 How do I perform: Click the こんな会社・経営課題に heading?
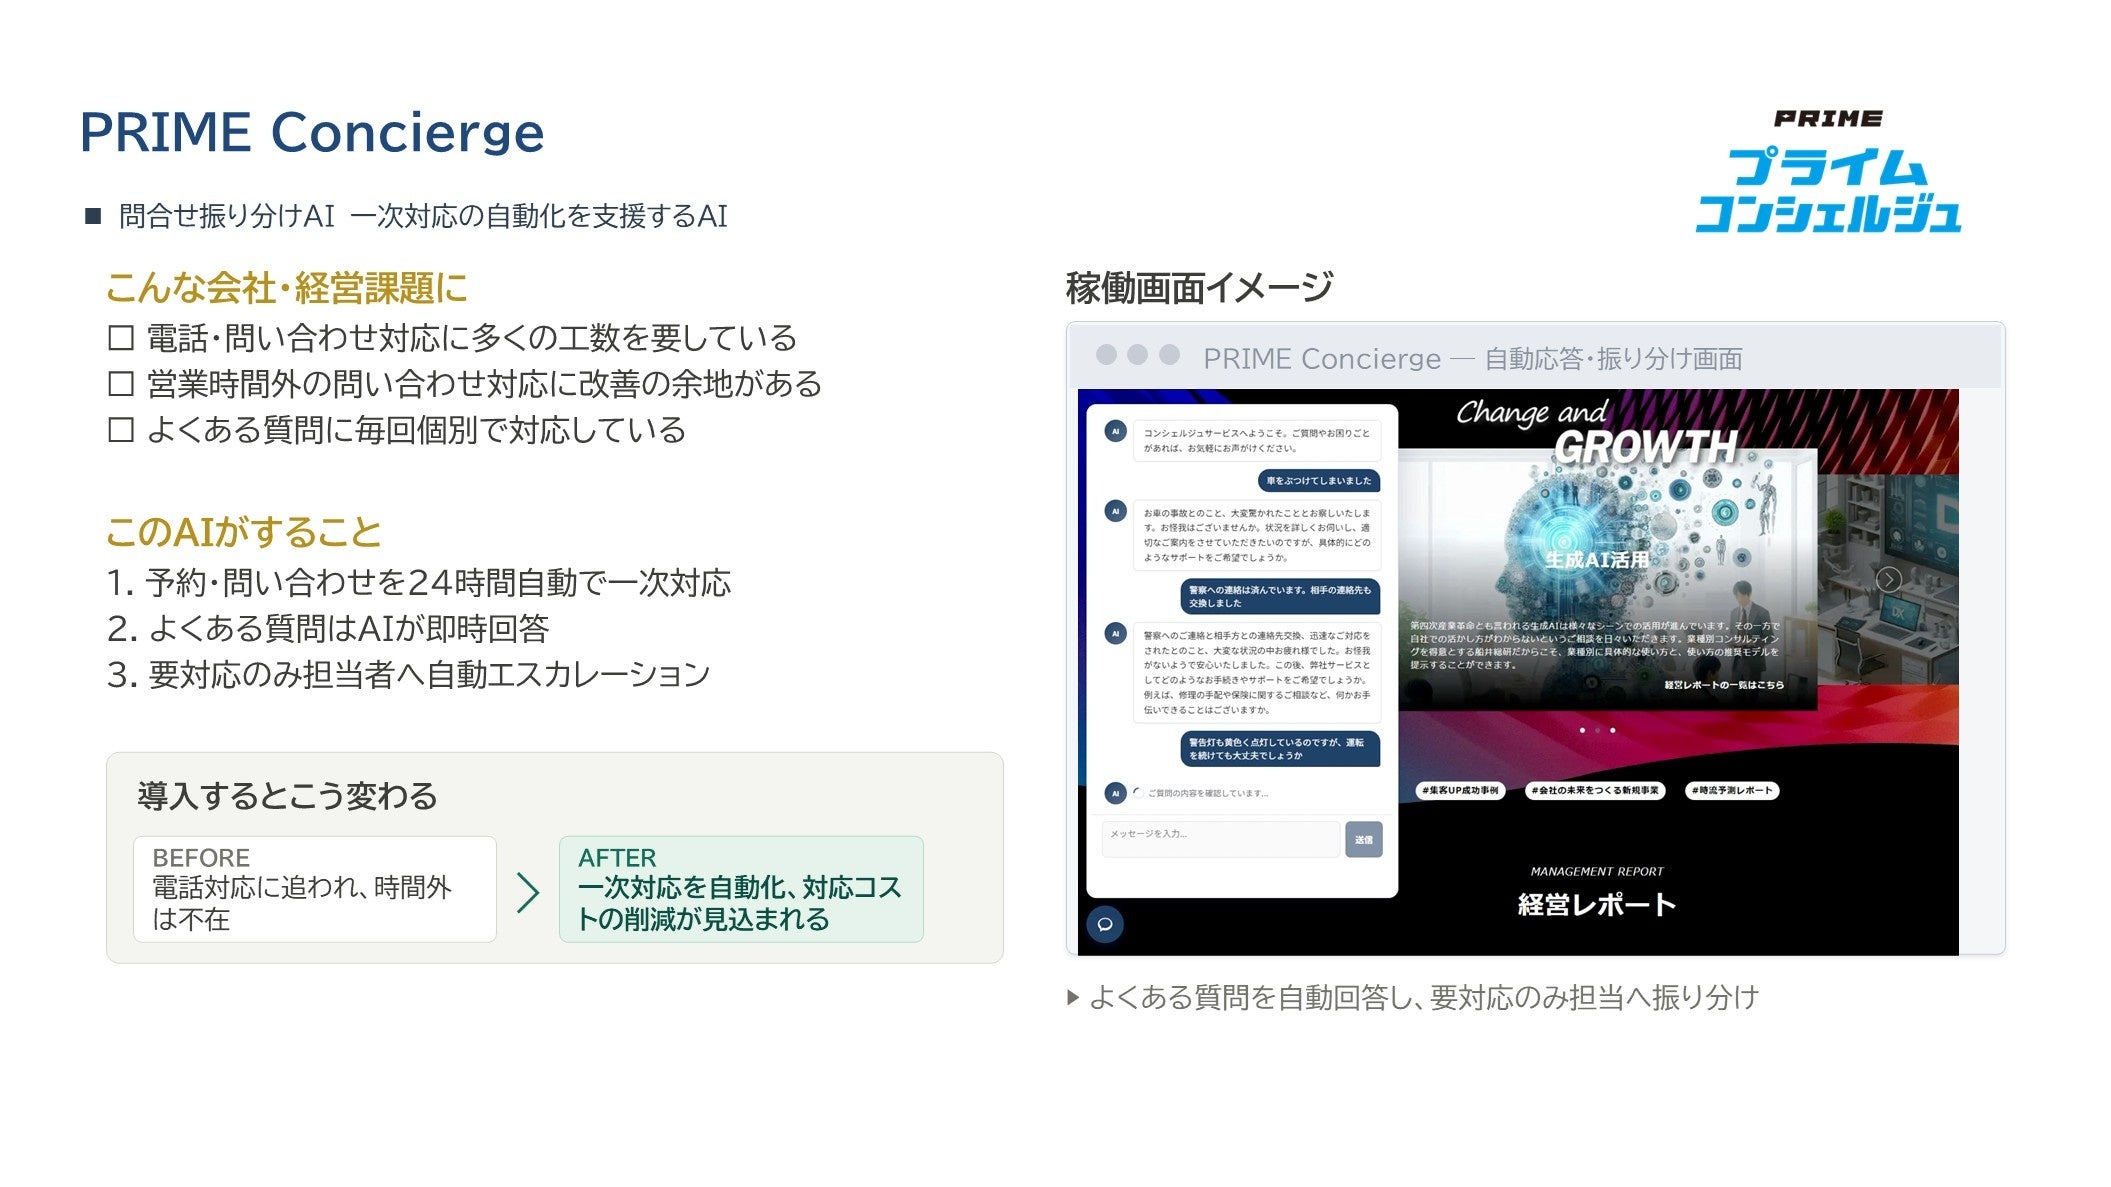tap(287, 288)
